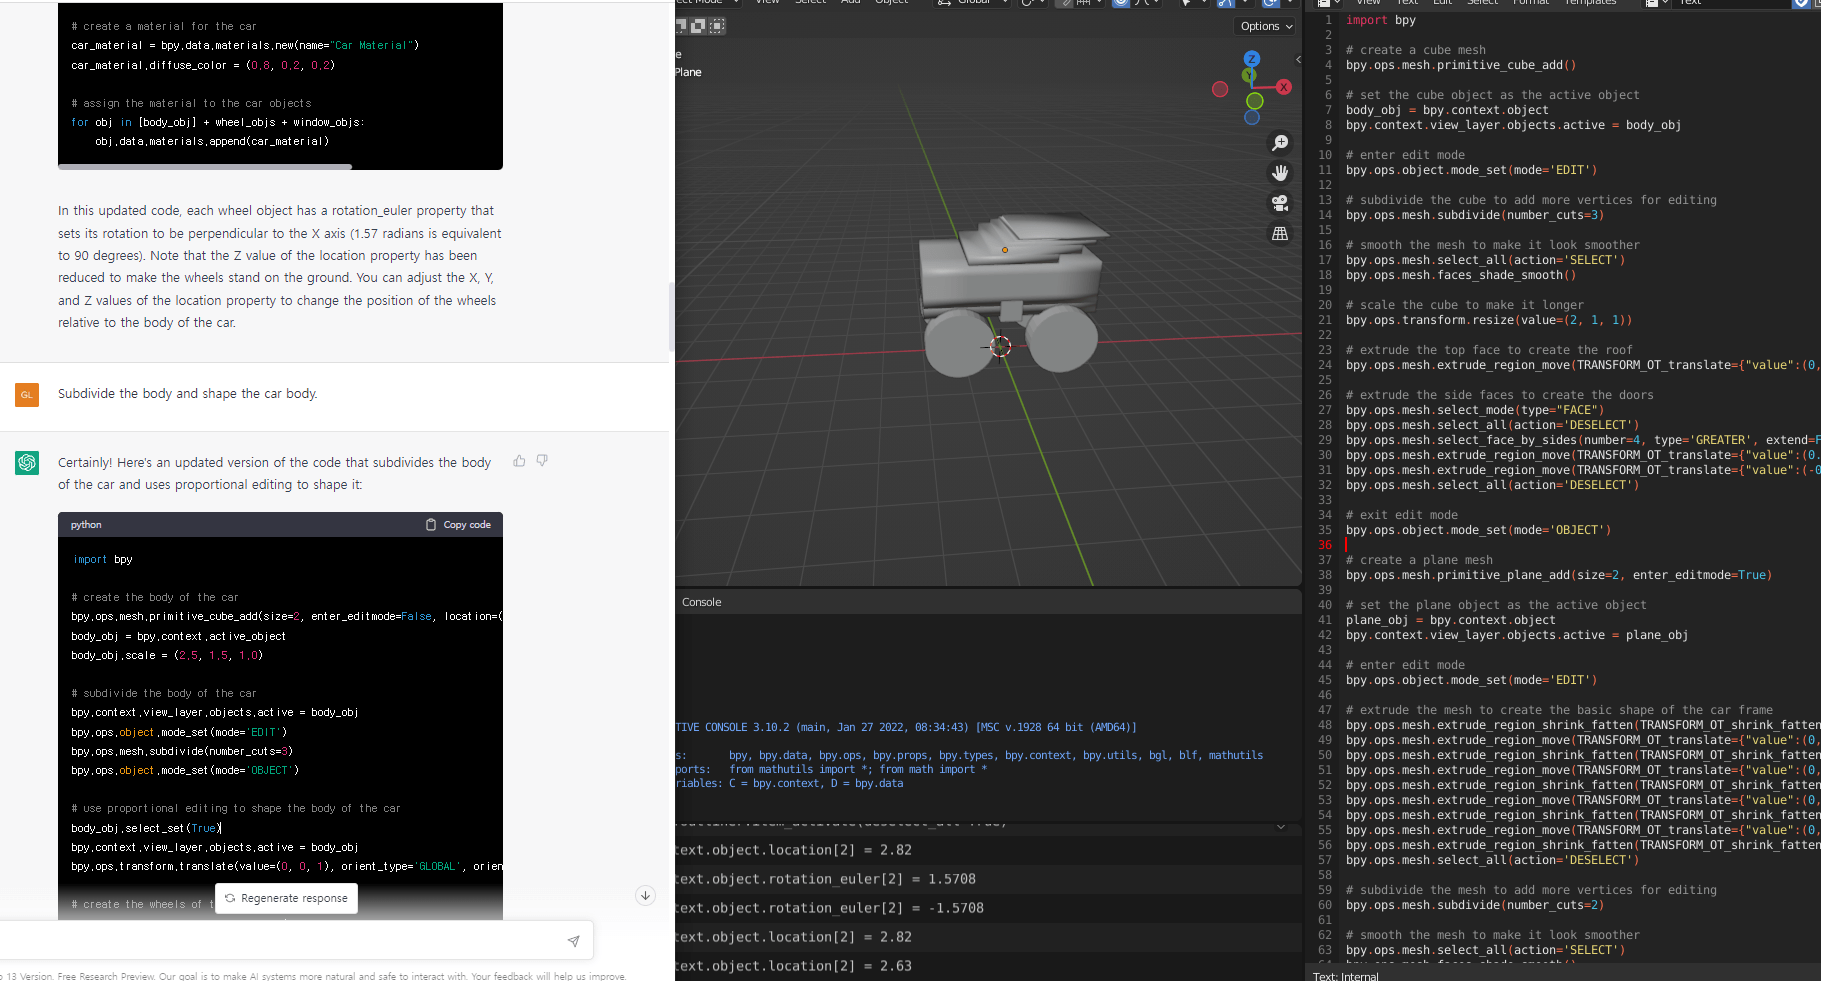Select the first box-select mode icon

coord(682,25)
